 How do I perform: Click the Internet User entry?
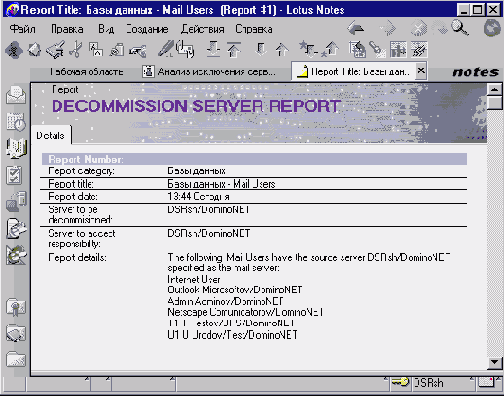pyautogui.click(x=194, y=279)
